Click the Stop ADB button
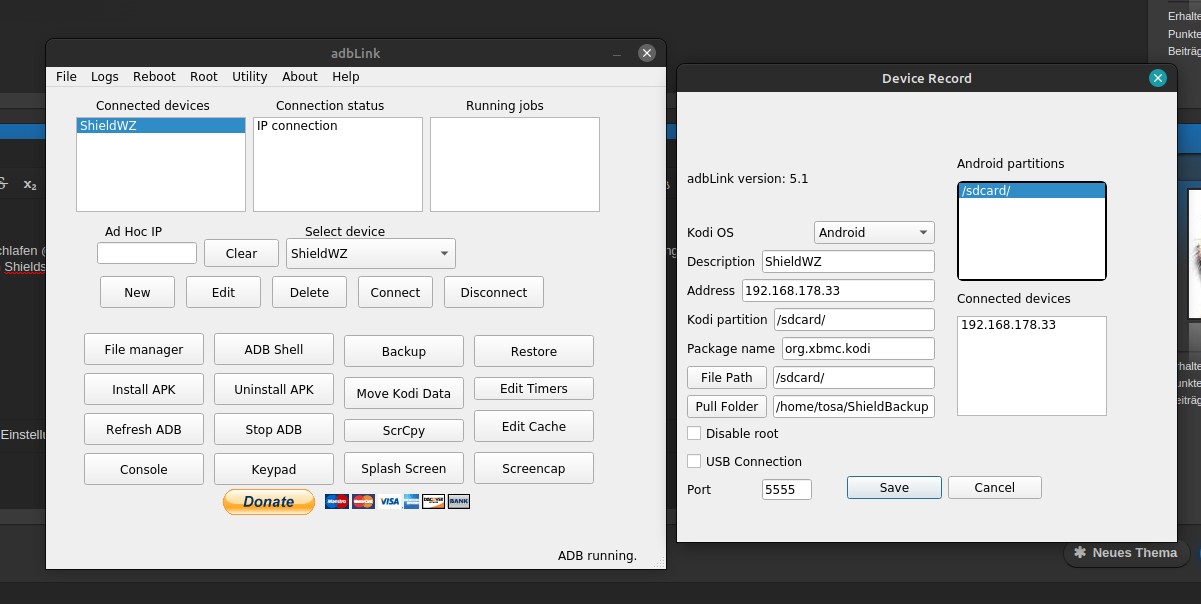This screenshot has width=1201, height=604. tap(274, 429)
